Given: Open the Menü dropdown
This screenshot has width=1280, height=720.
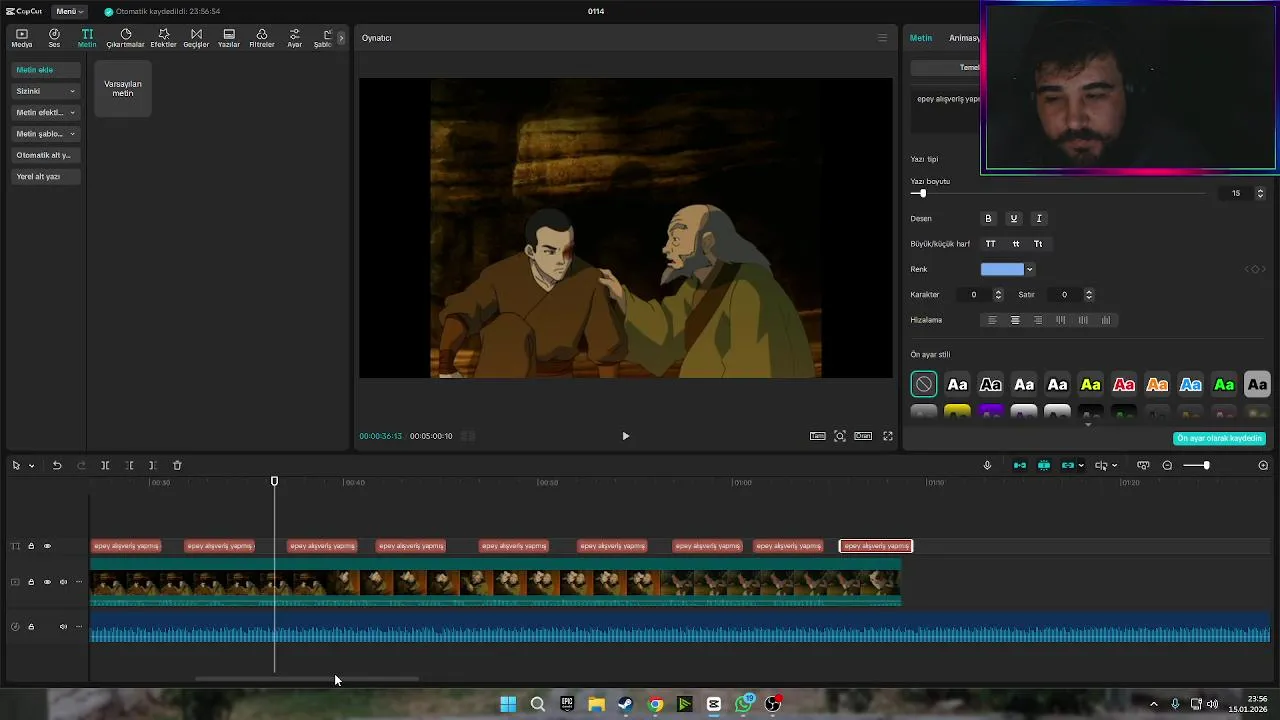Looking at the screenshot, I should point(69,11).
